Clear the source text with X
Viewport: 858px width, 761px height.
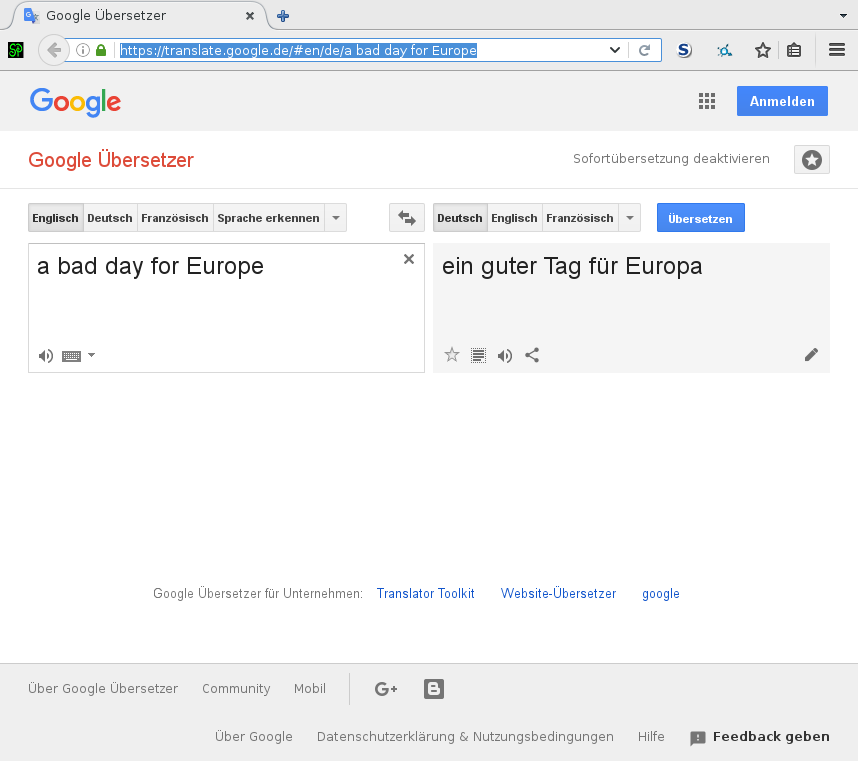tap(409, 259)
